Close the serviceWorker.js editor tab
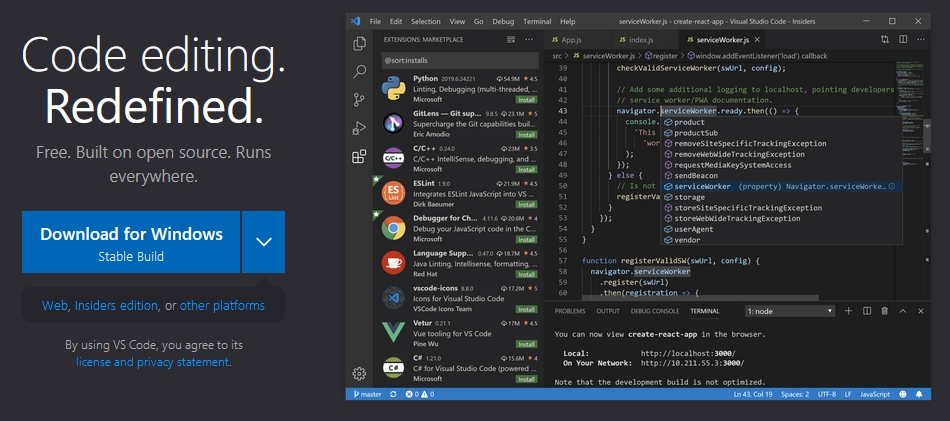The image size is (950, 421). pos(757,40)
